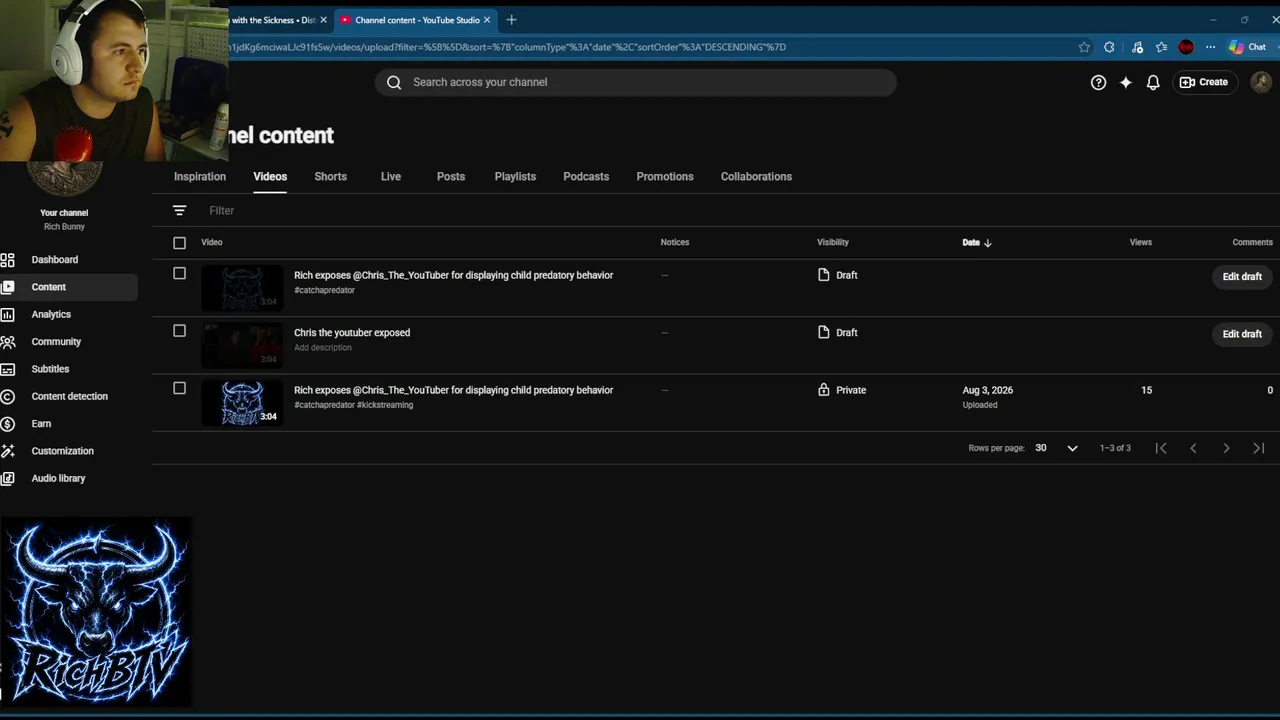Click the filter lines icon

pyautogui.click(x=179, y=210)
